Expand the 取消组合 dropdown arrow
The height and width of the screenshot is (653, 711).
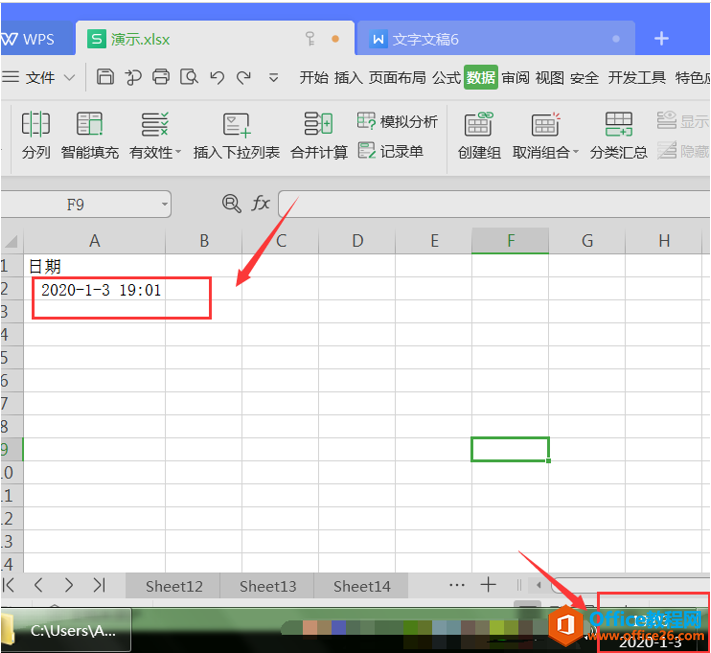tap(576, 152)
